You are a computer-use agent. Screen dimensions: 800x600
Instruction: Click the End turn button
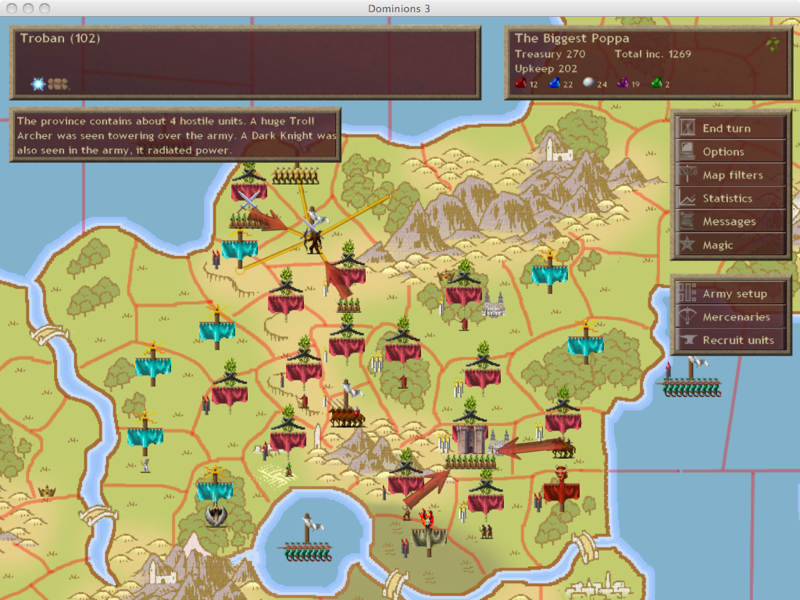click(730, 128)
